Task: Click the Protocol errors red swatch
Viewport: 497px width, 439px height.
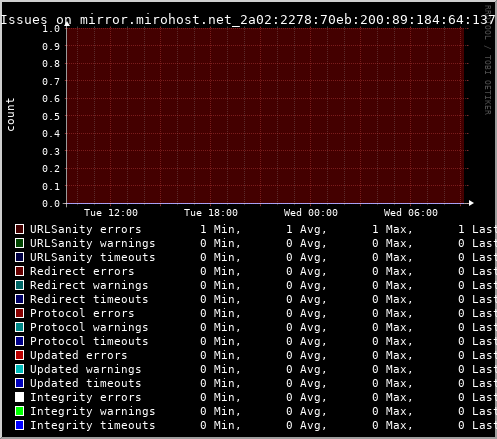Action: (20, 313)
